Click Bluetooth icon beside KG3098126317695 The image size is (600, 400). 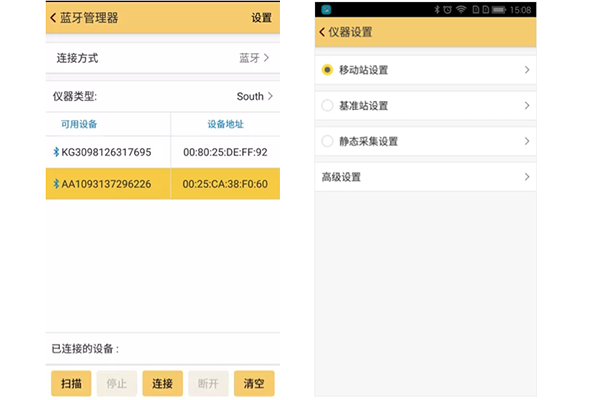56,152
